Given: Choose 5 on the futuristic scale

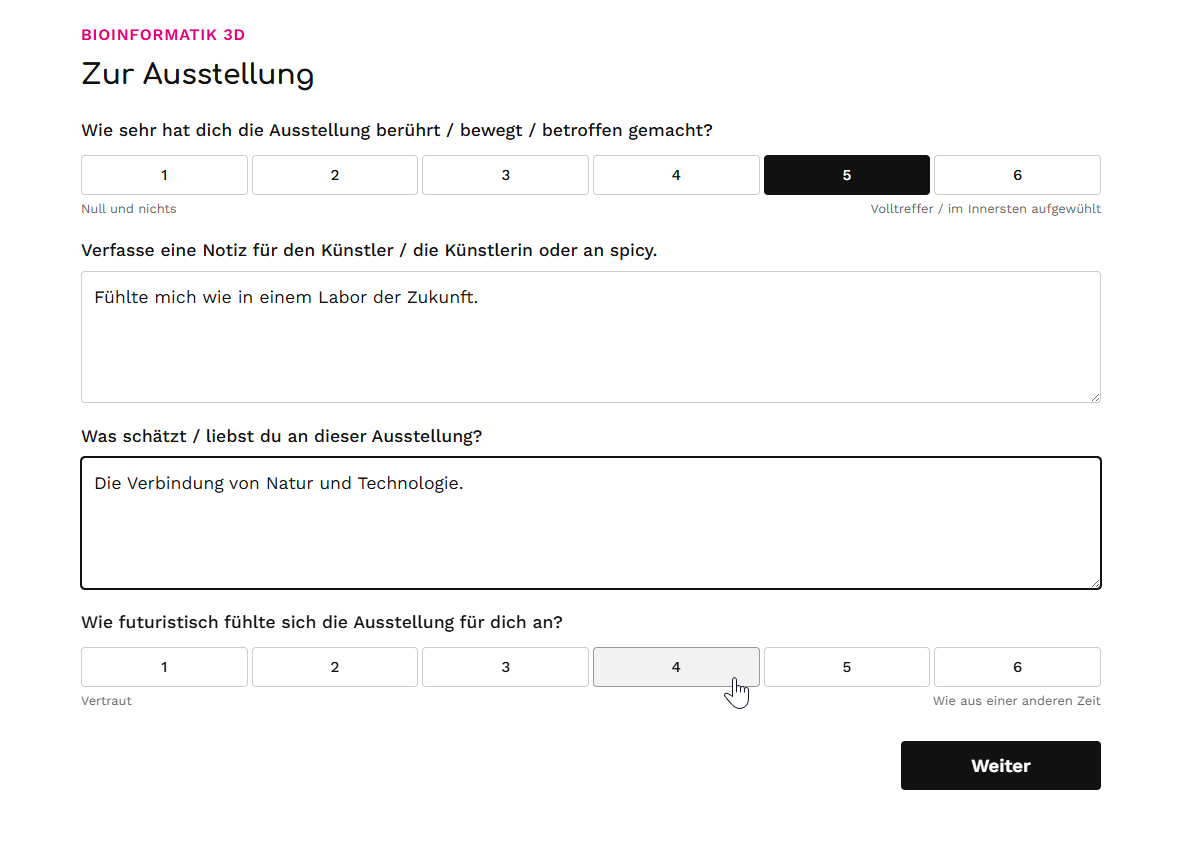Looking at the screenshot, I should (847, 667).
